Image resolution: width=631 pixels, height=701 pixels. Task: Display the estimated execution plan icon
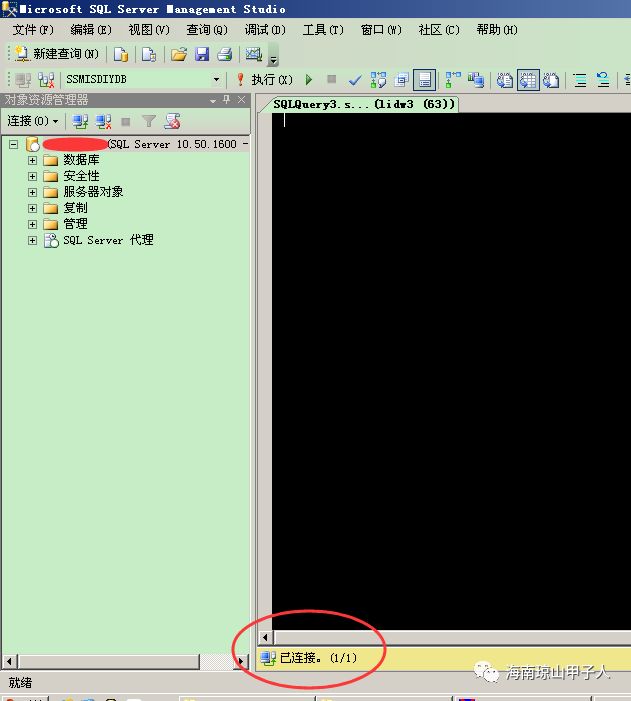click(378, 80)
